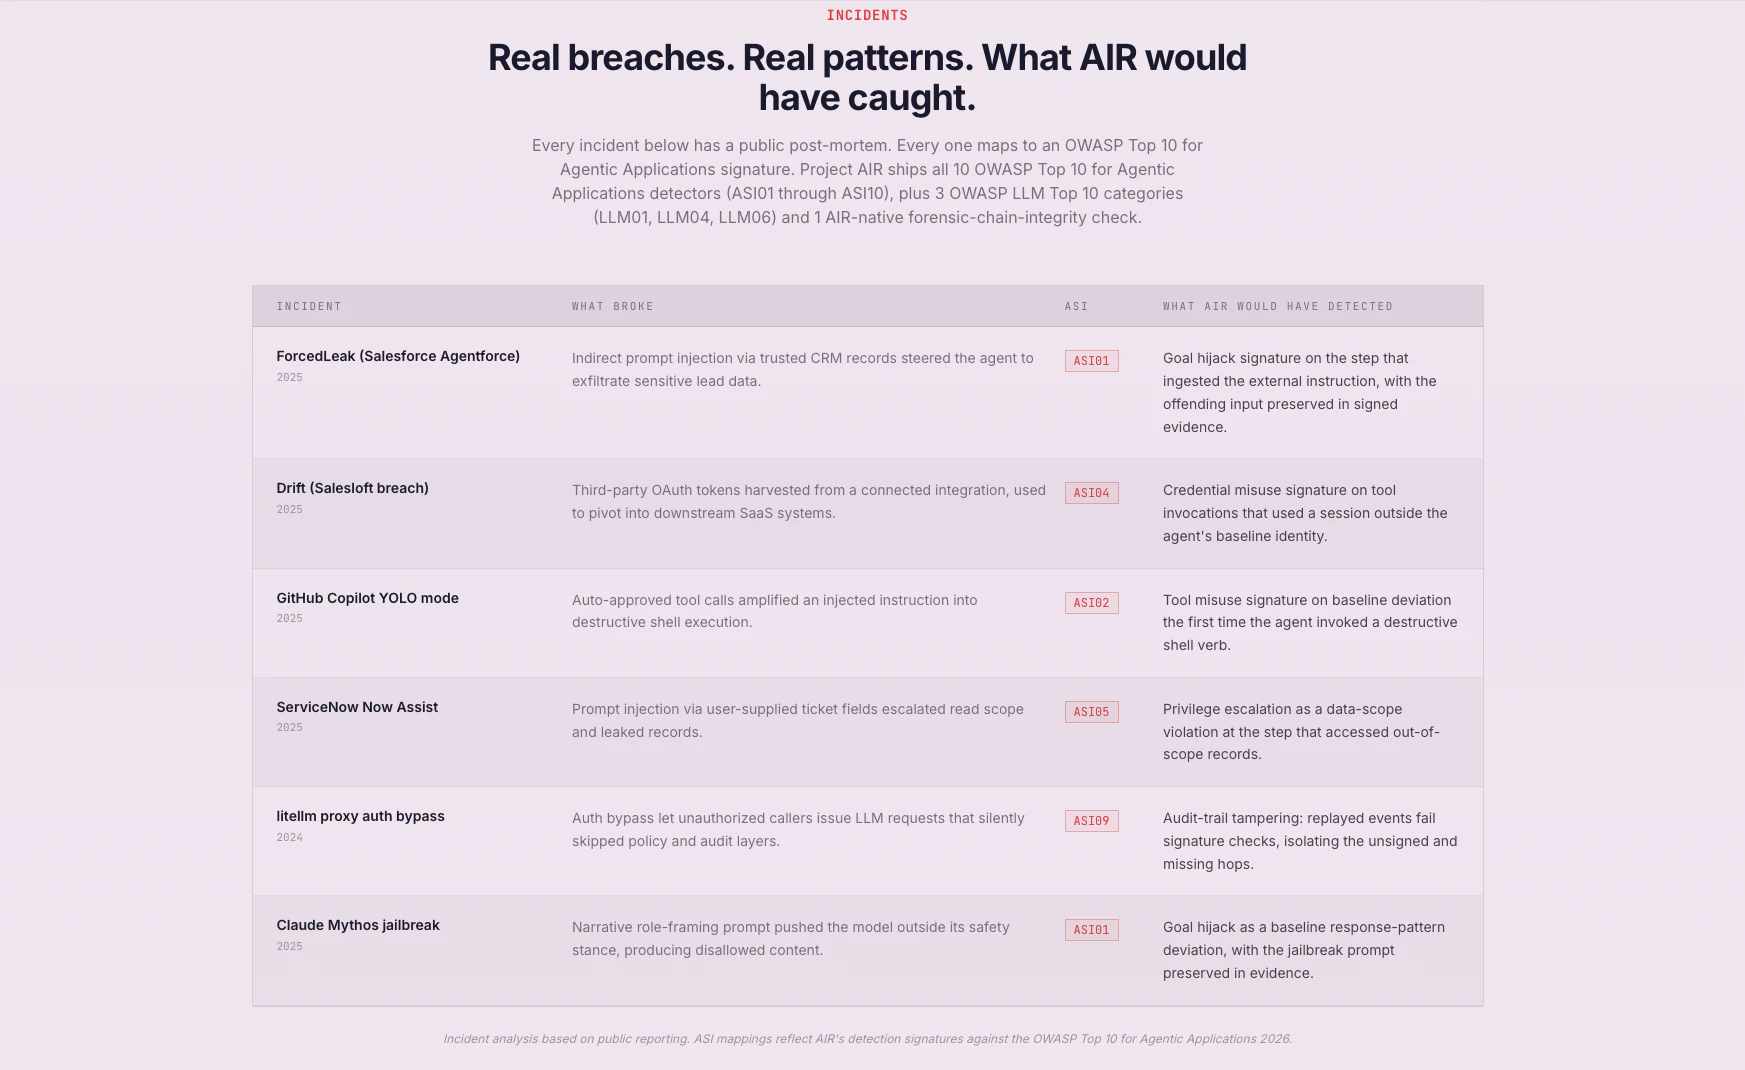The image size is (1745, 1070).
Task: Click the incident analysis footnote text
Action: pos(867,1039)
